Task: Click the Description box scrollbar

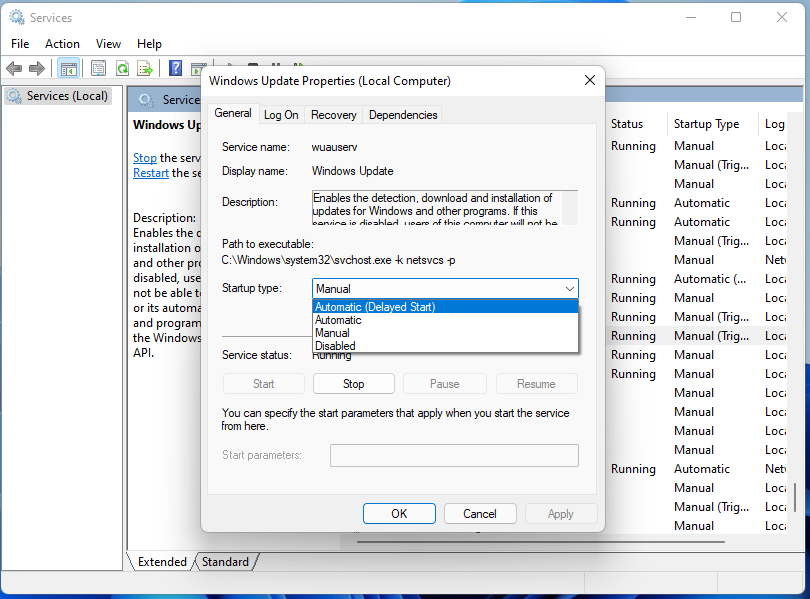Action: [x=570, y=207]
